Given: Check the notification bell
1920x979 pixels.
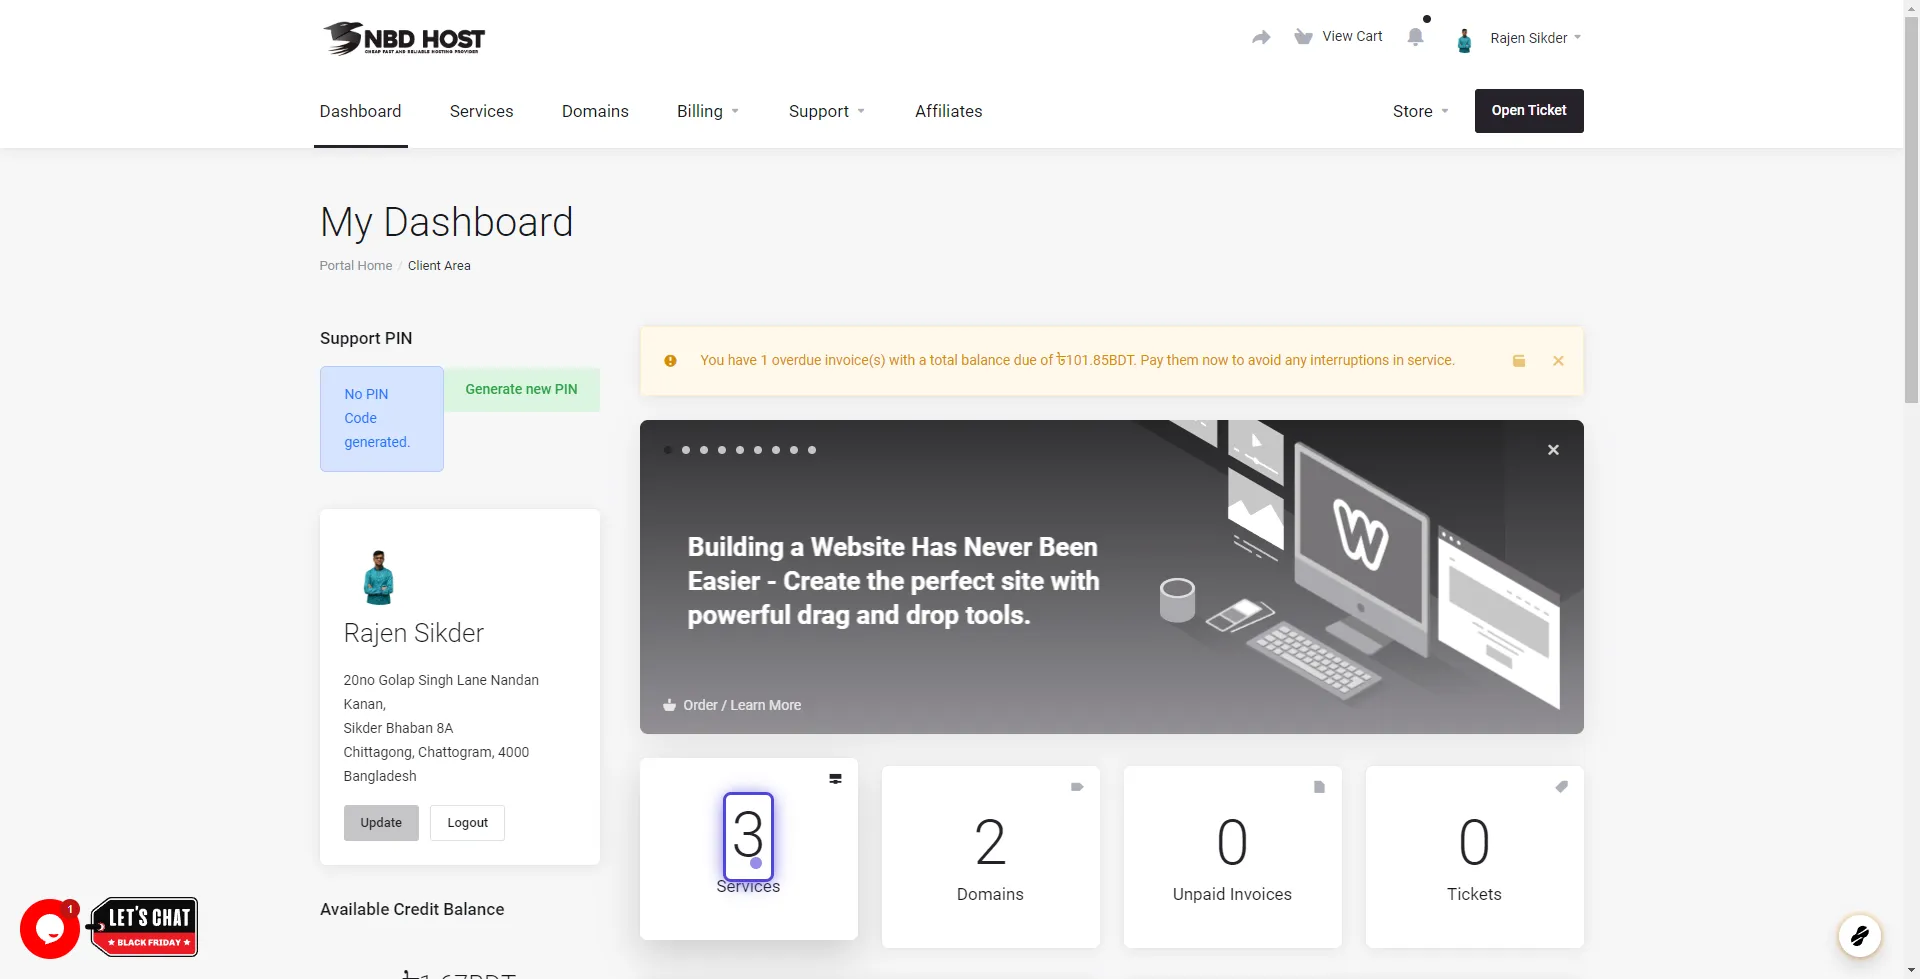Looking at the screenshot, I should pyautogui.click(x=1417, y=37).
